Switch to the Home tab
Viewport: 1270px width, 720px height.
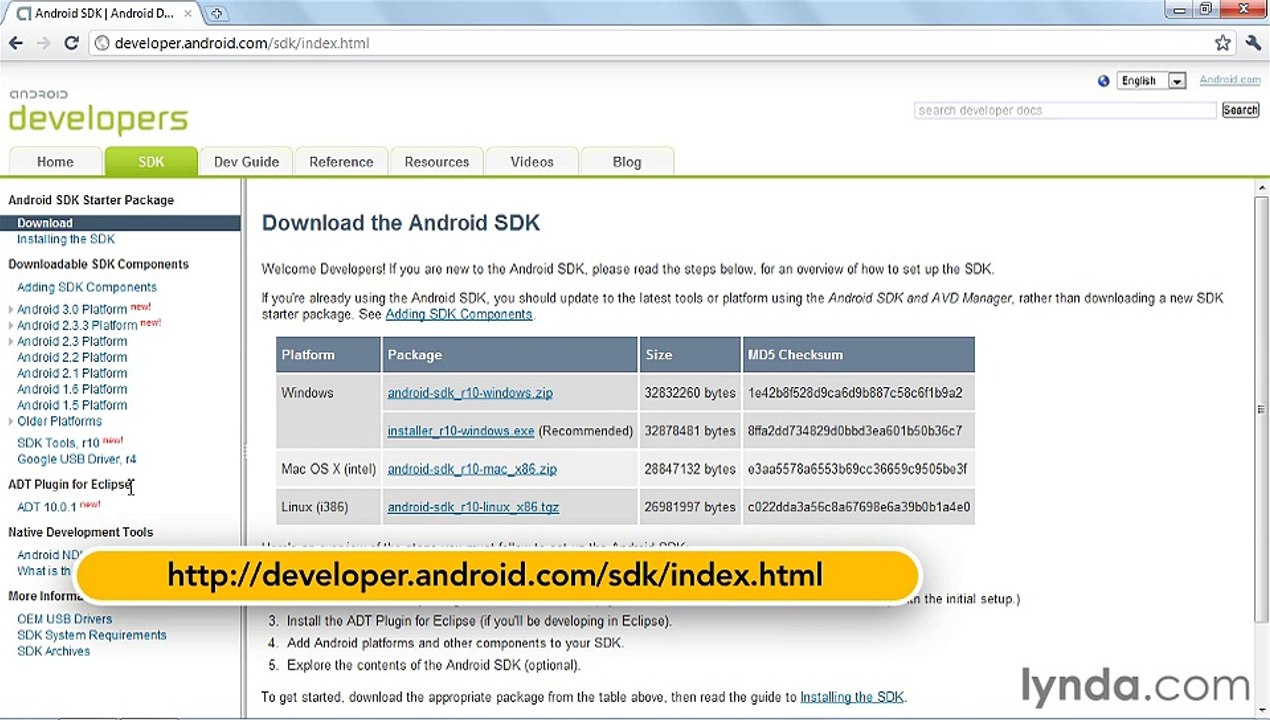click(x=55, y=162)
